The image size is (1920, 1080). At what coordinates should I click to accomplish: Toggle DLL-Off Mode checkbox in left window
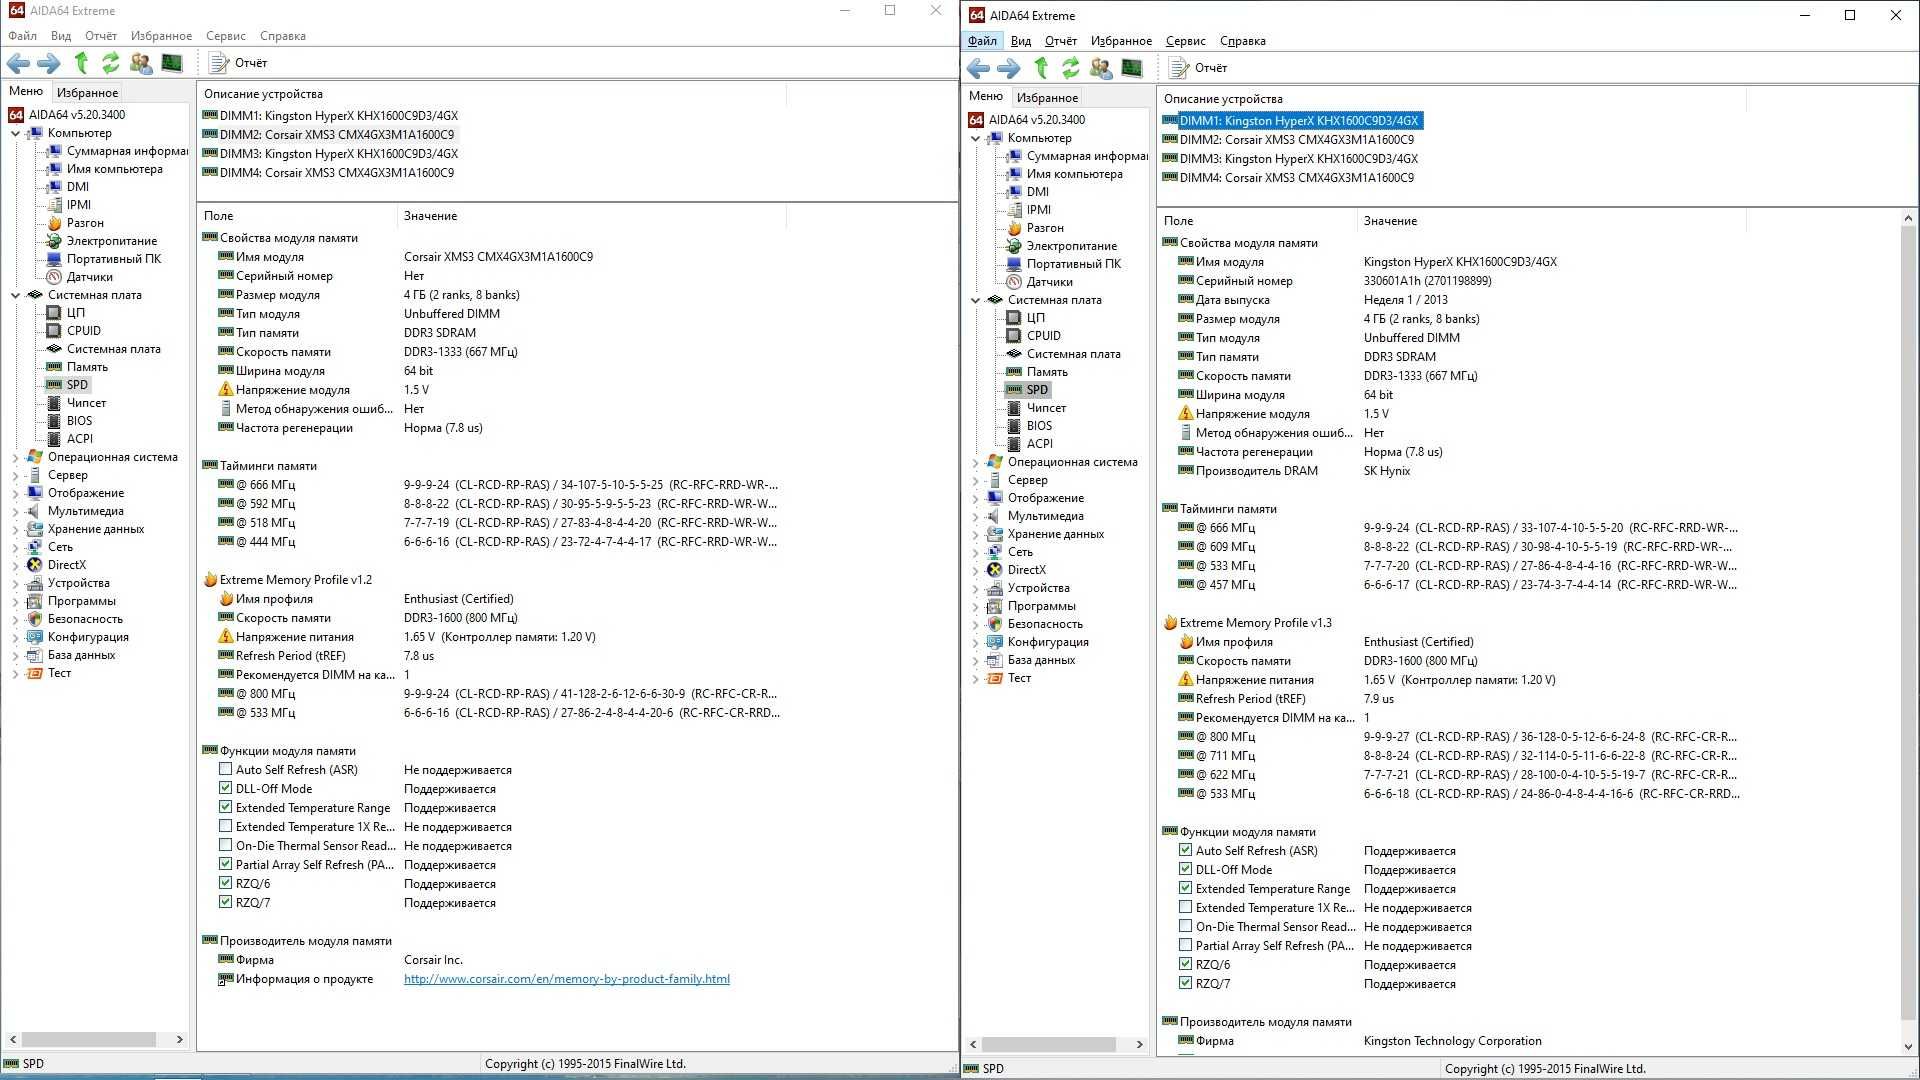click(226, 788)
